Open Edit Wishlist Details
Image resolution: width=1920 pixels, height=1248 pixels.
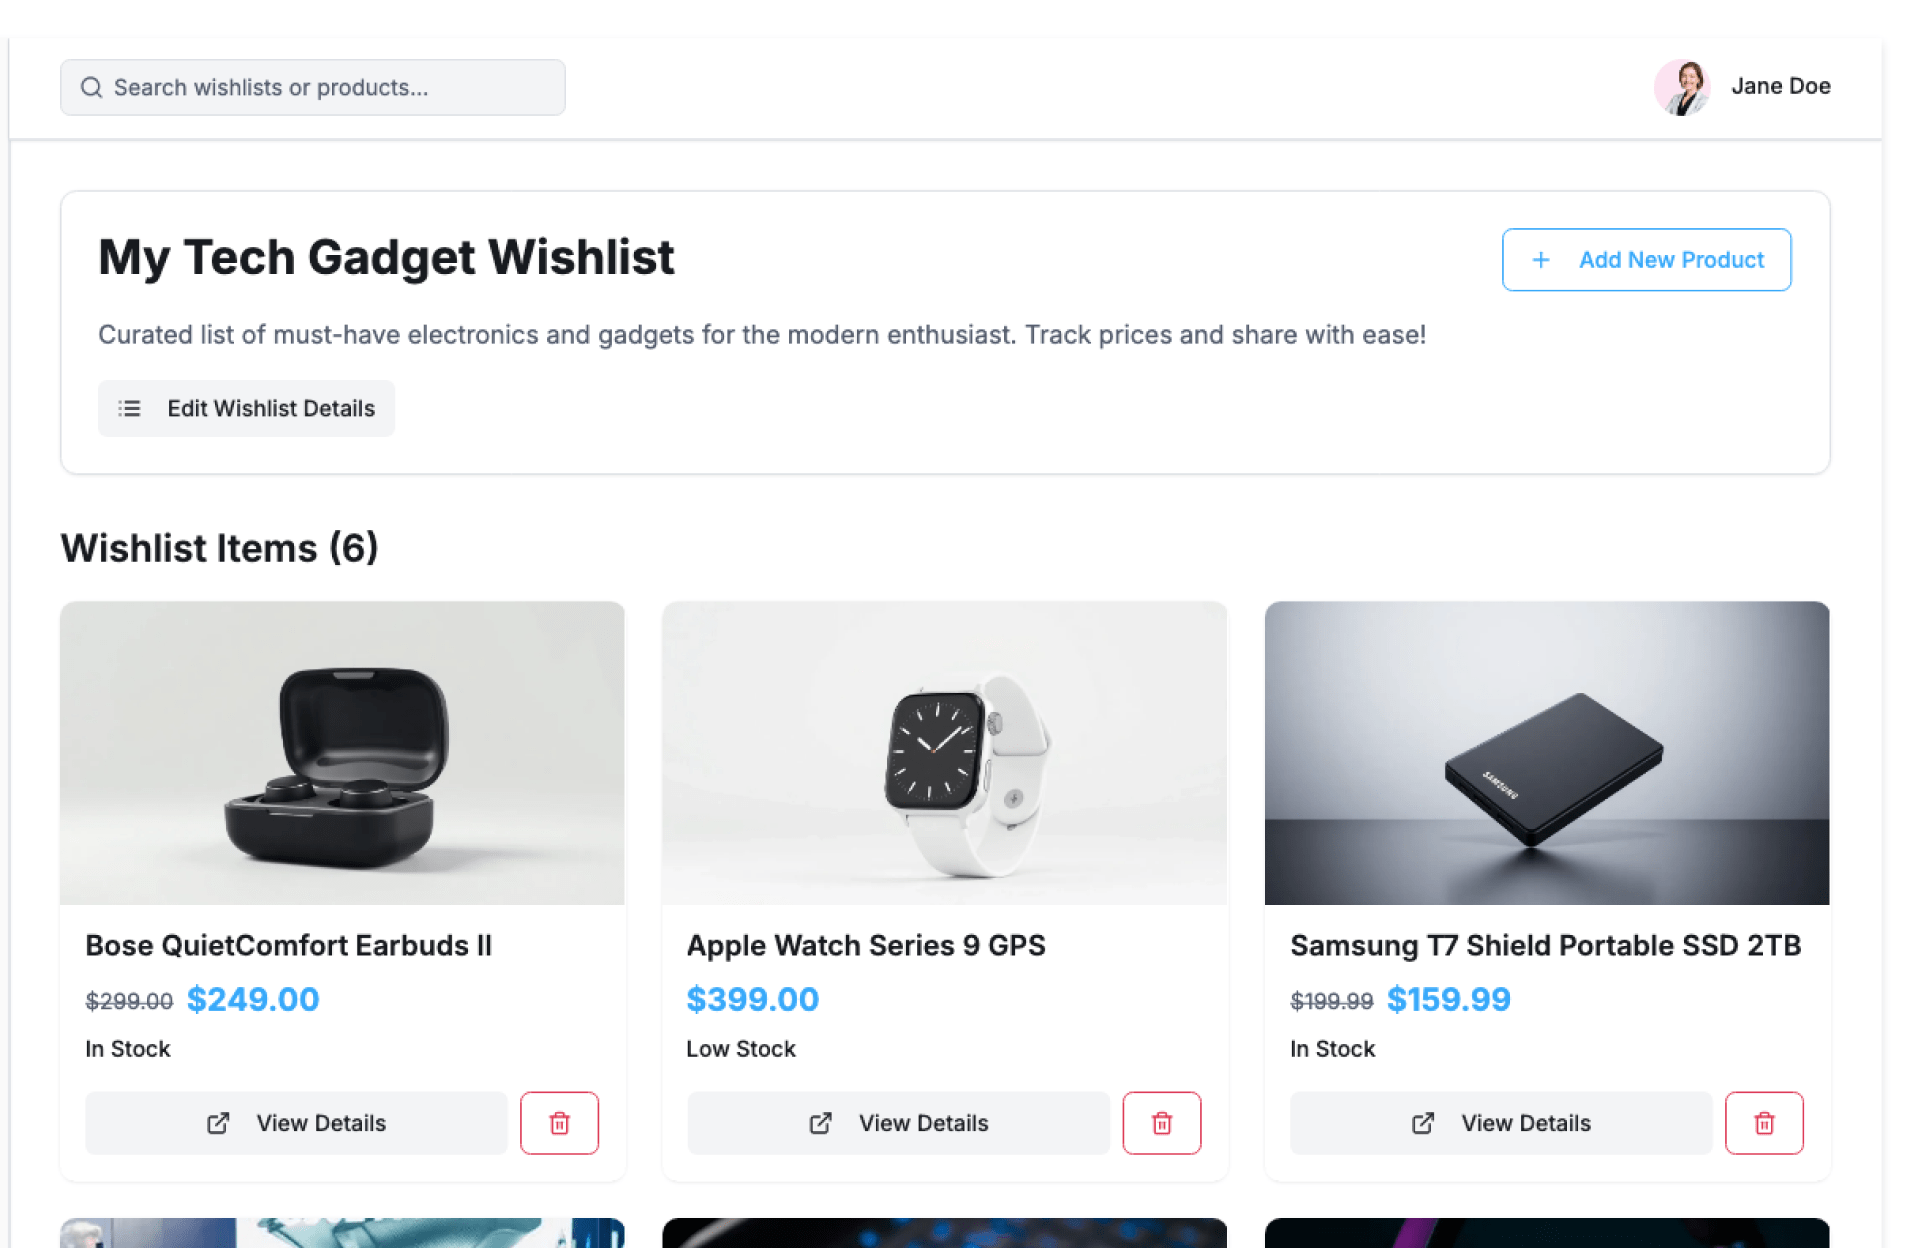pyautogui.click(x=246, y=409)
